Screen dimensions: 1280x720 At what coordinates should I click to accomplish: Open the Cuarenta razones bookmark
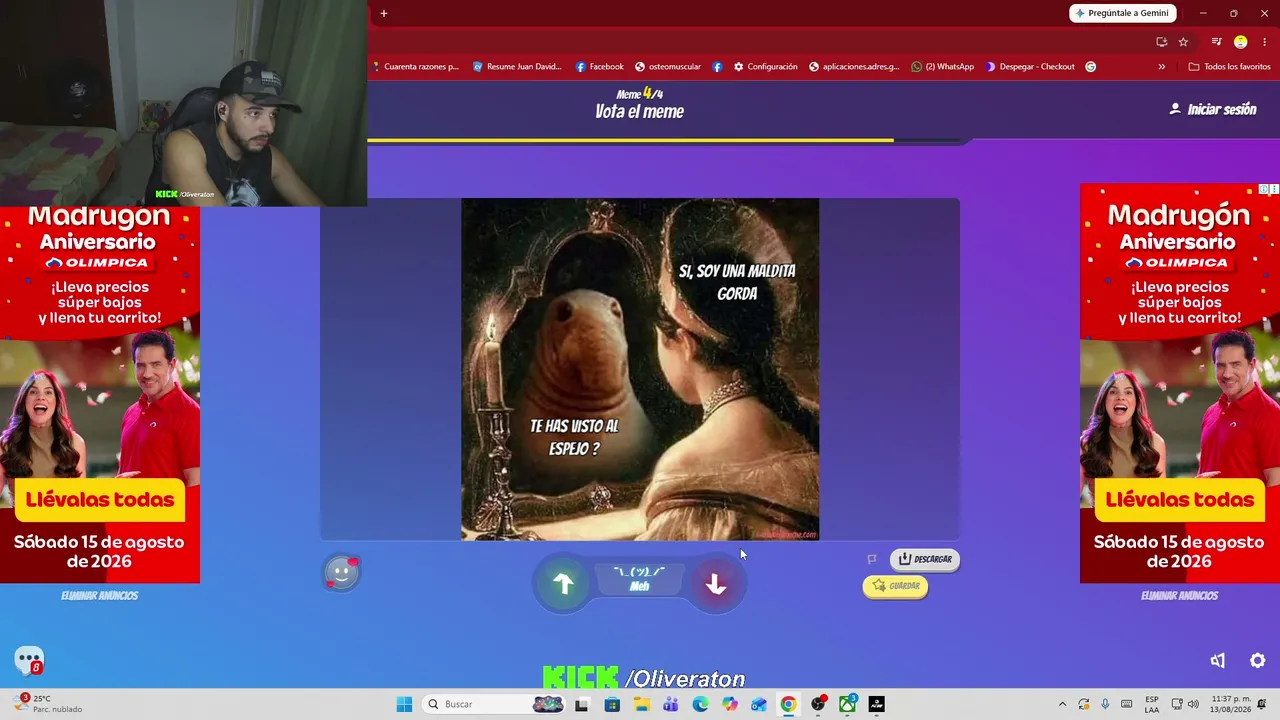[x=415, y=67]
